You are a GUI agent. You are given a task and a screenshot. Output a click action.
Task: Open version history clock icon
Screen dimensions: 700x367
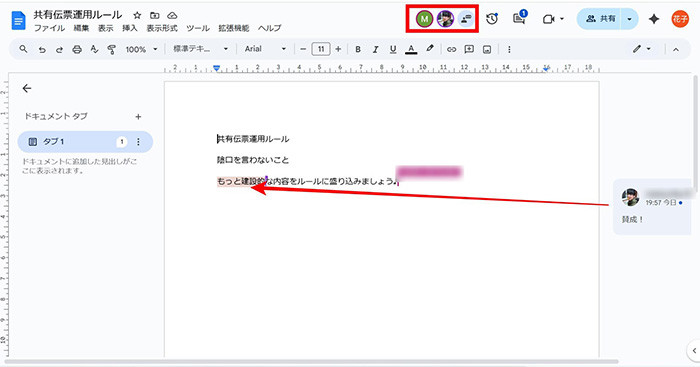tap(492, 19)
